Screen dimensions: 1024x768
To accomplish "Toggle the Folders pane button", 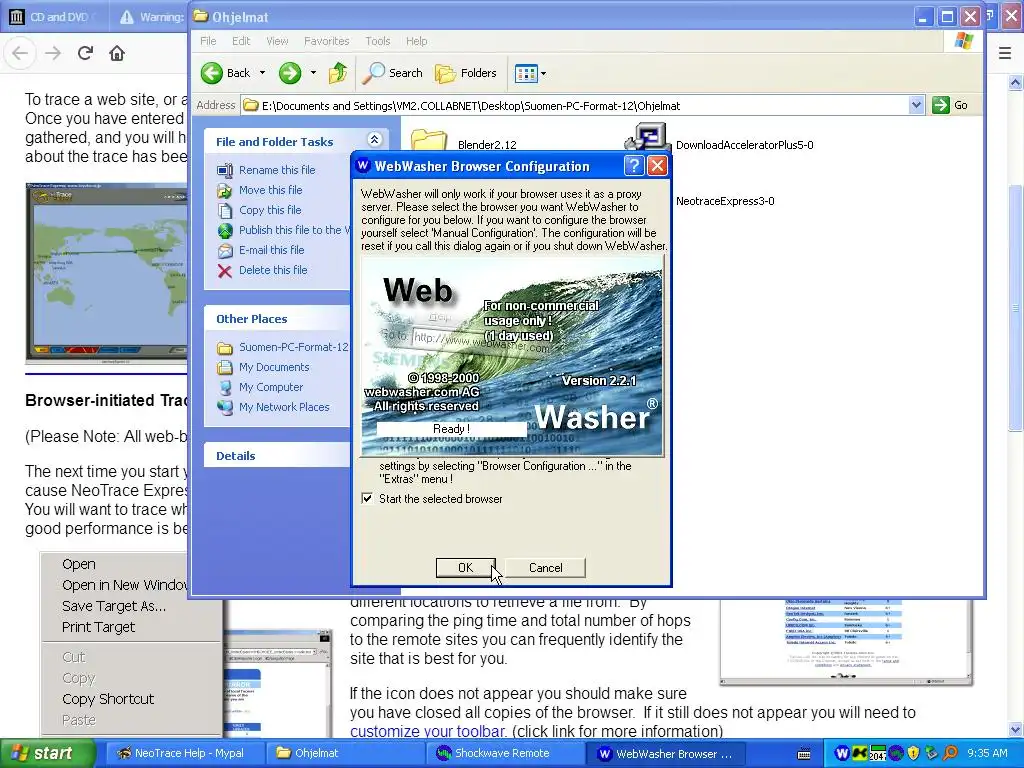I will (466, 73).
